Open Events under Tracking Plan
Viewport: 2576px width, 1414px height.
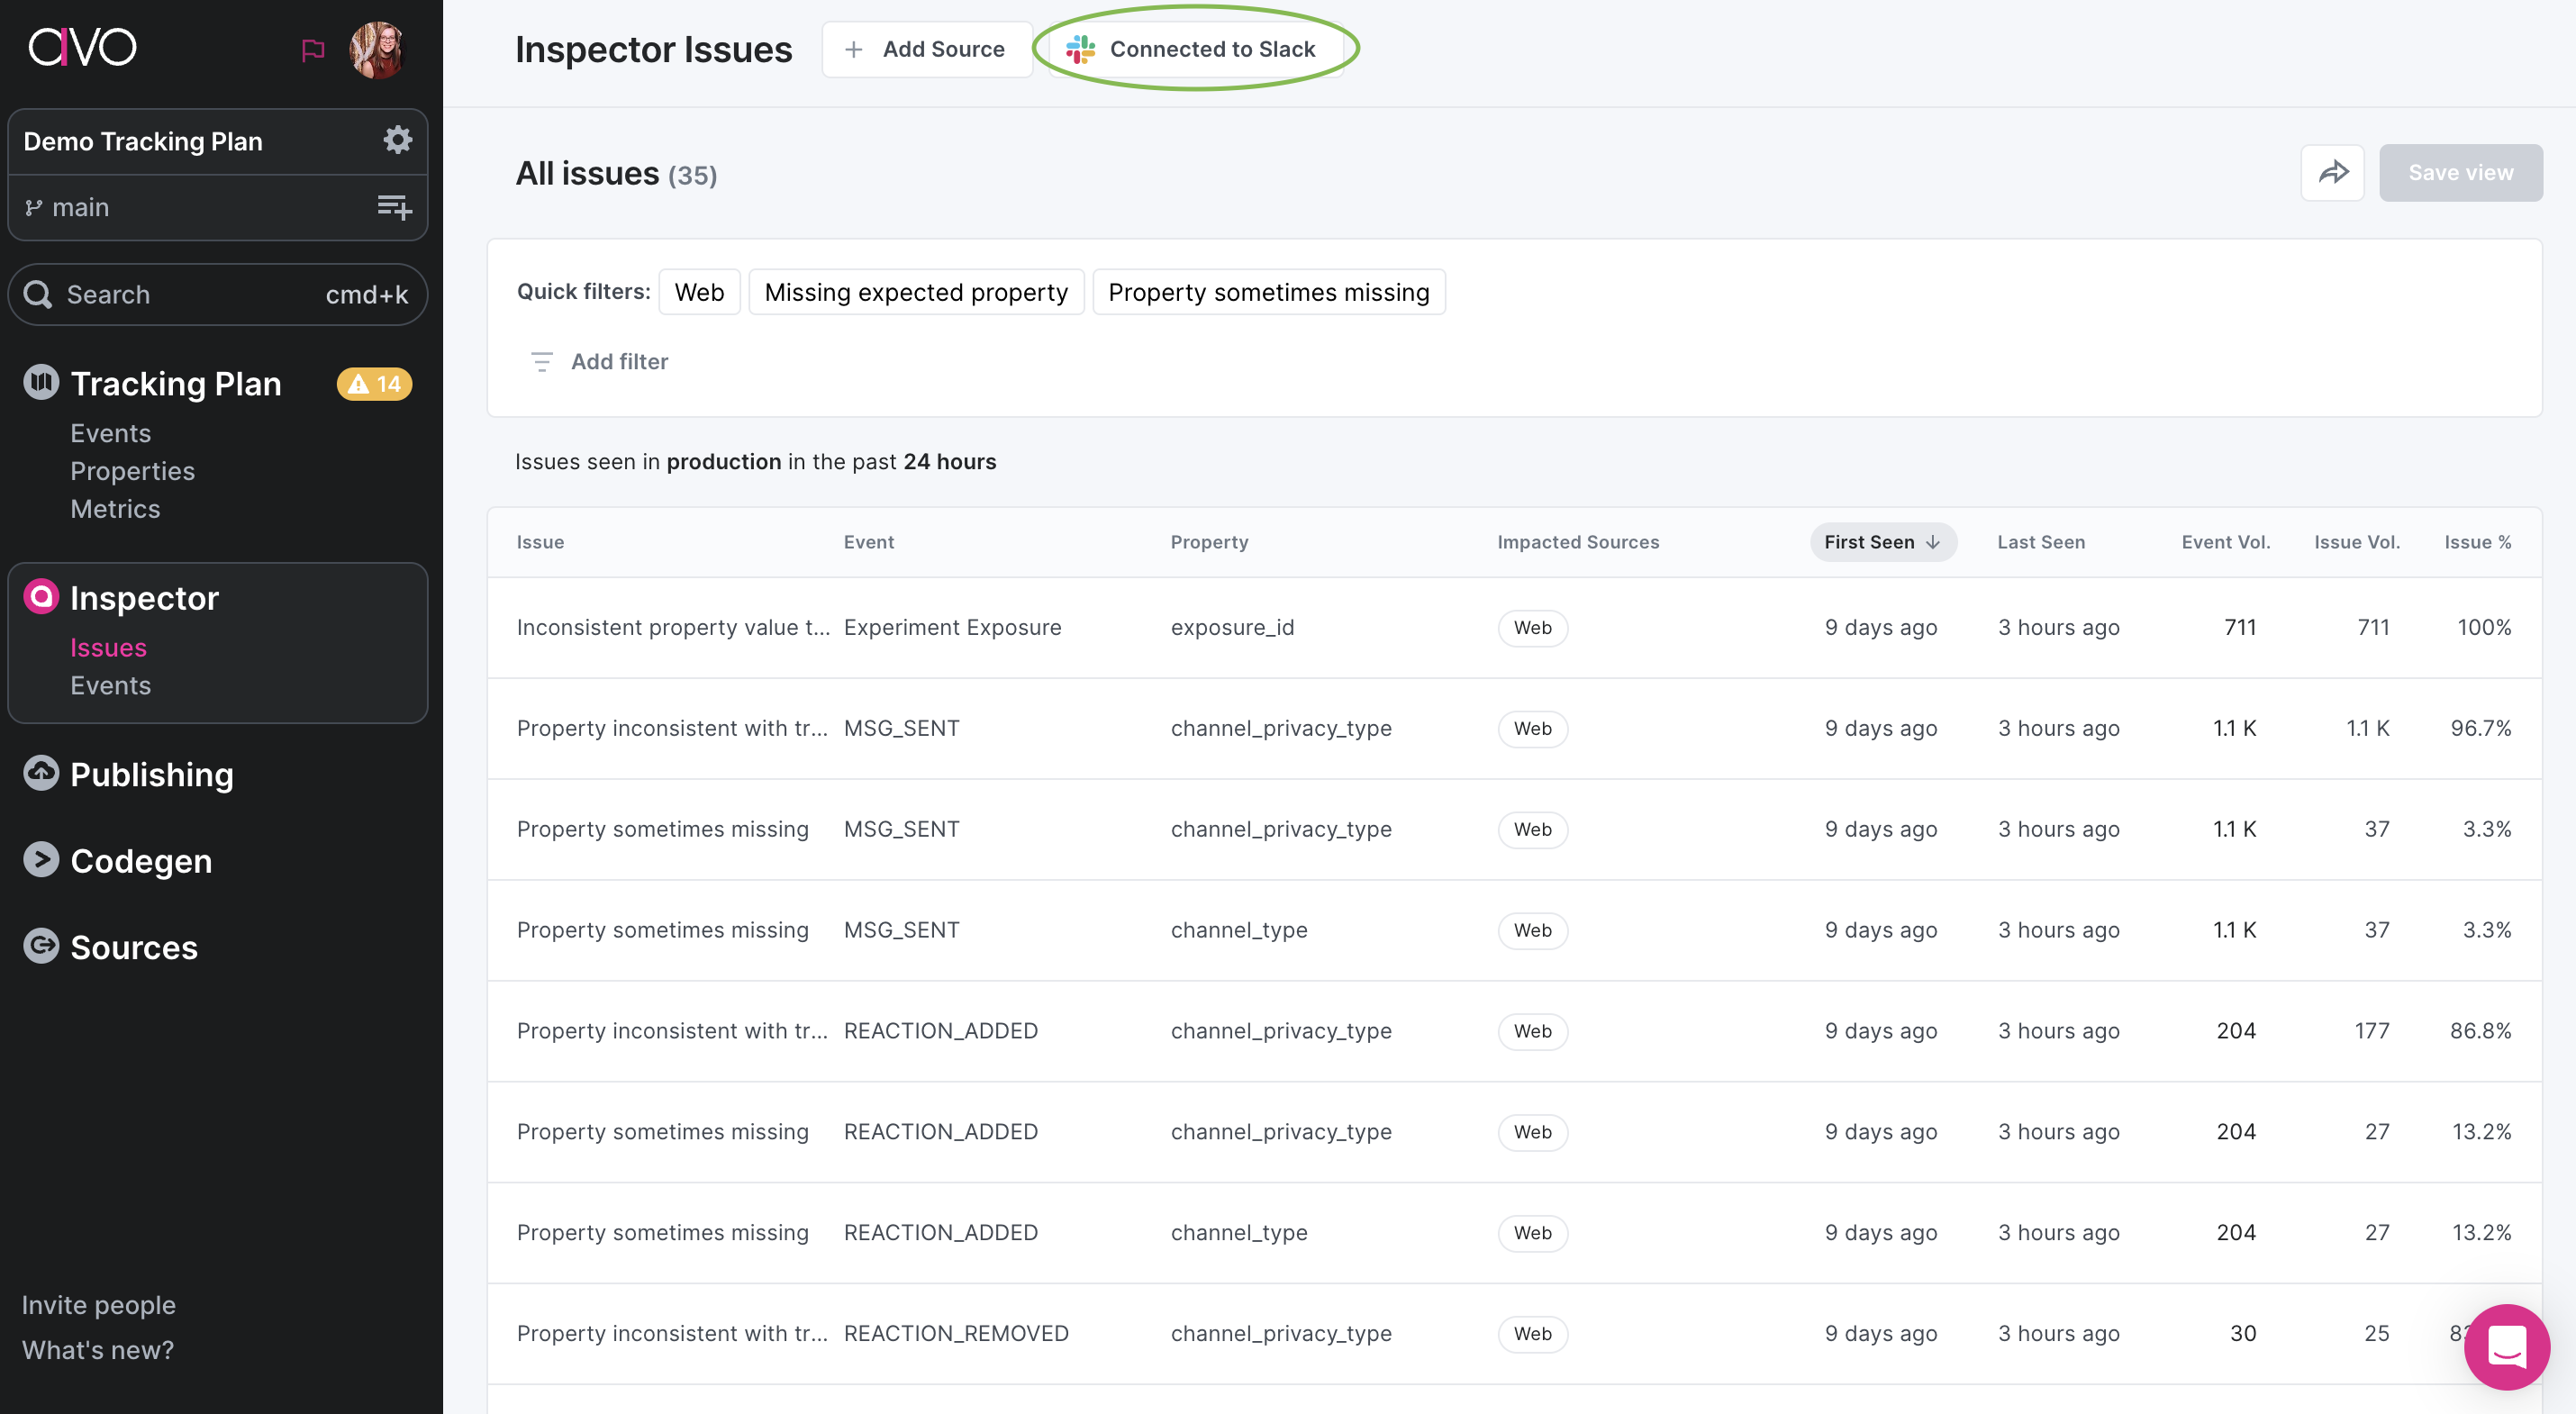(x=110, y=432)
